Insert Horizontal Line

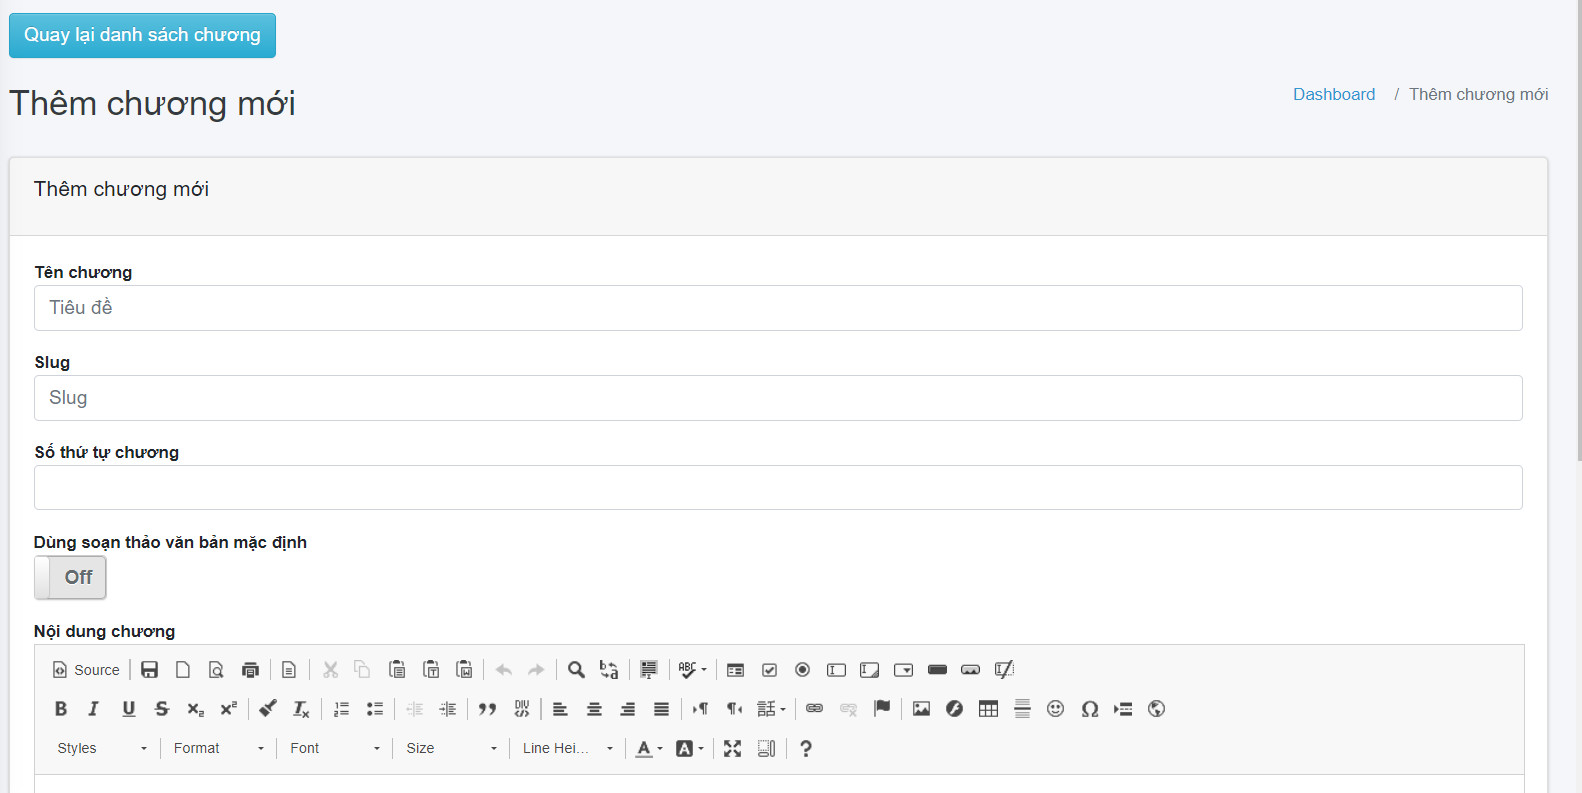point(1022,709)
